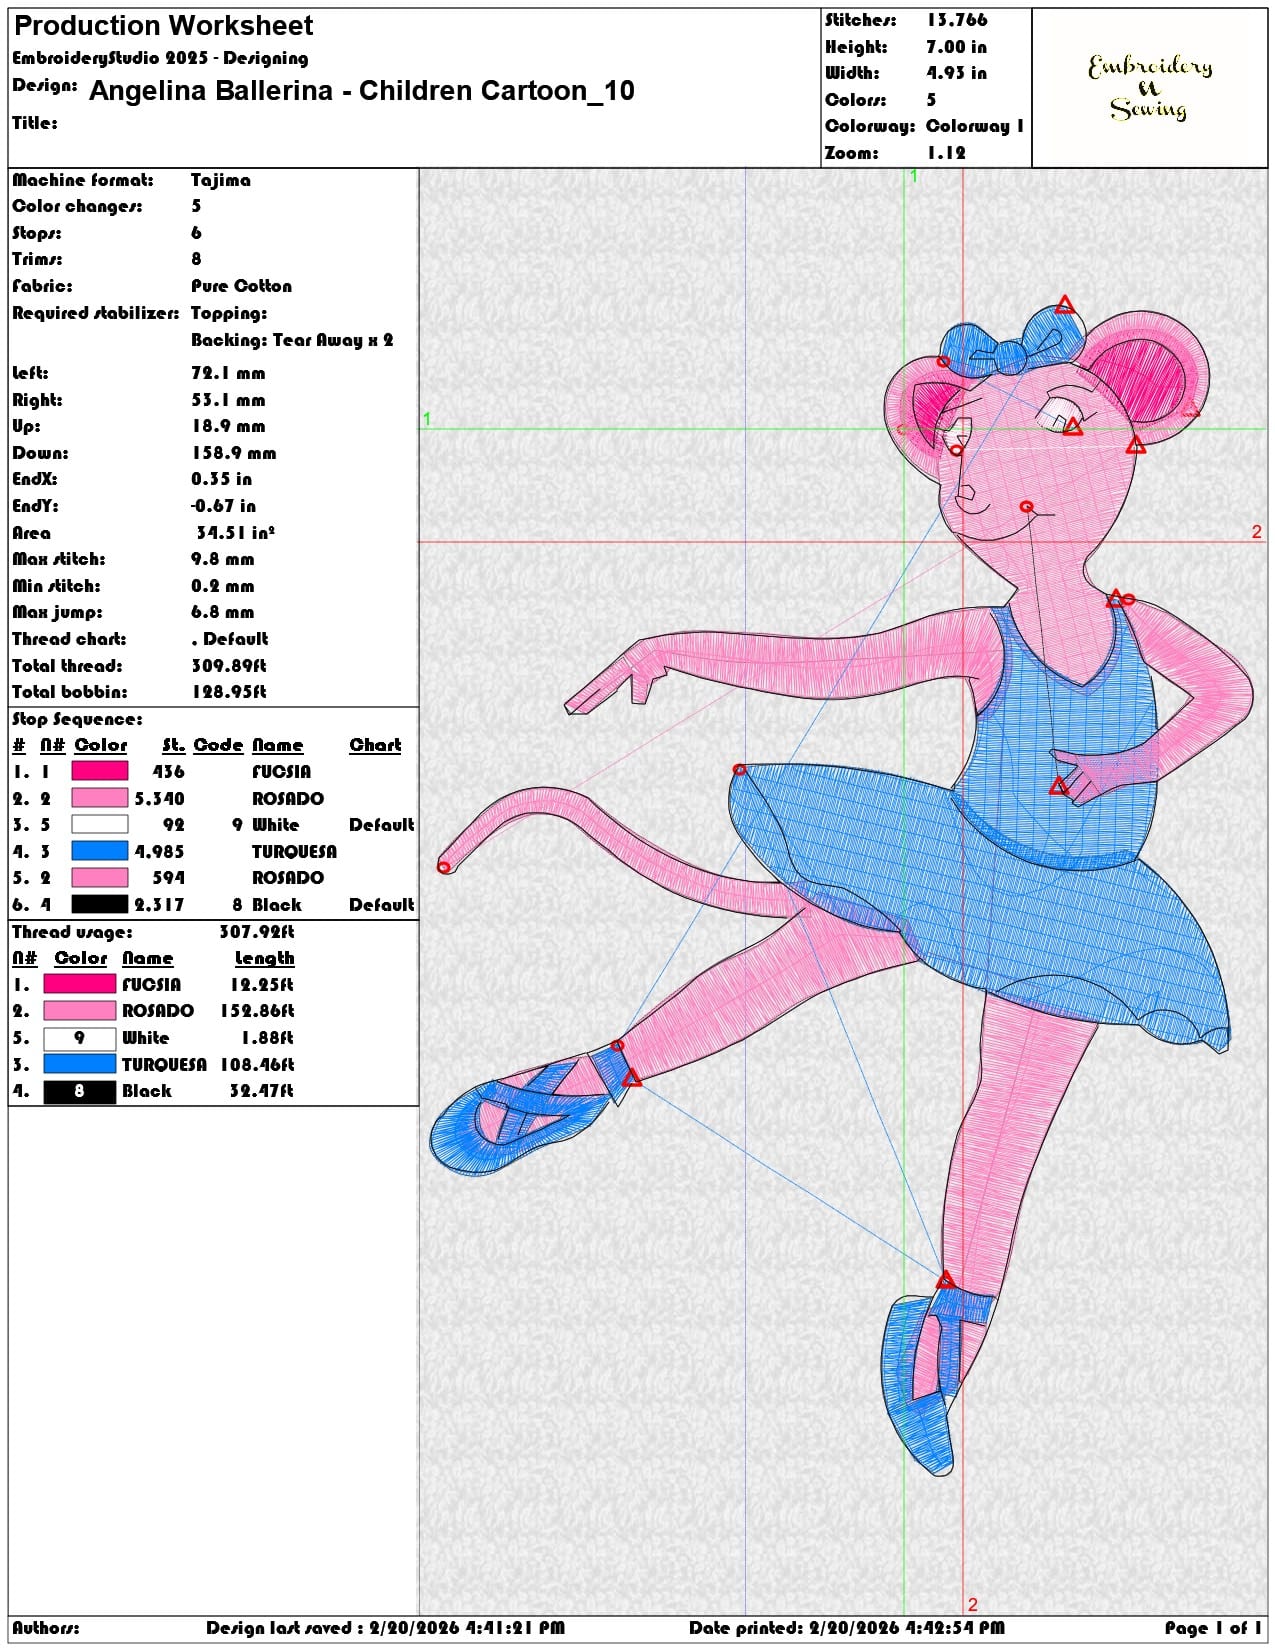Click the Area value 34.51 in²
Viewport: 1275px width, 1650px height.
236,533
